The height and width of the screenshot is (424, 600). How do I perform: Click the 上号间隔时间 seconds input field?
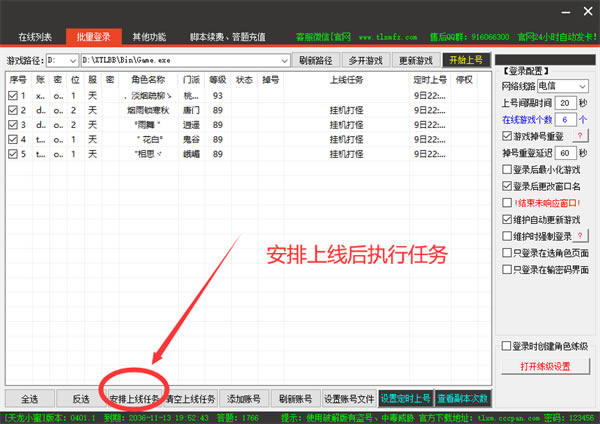click(564, 103)
